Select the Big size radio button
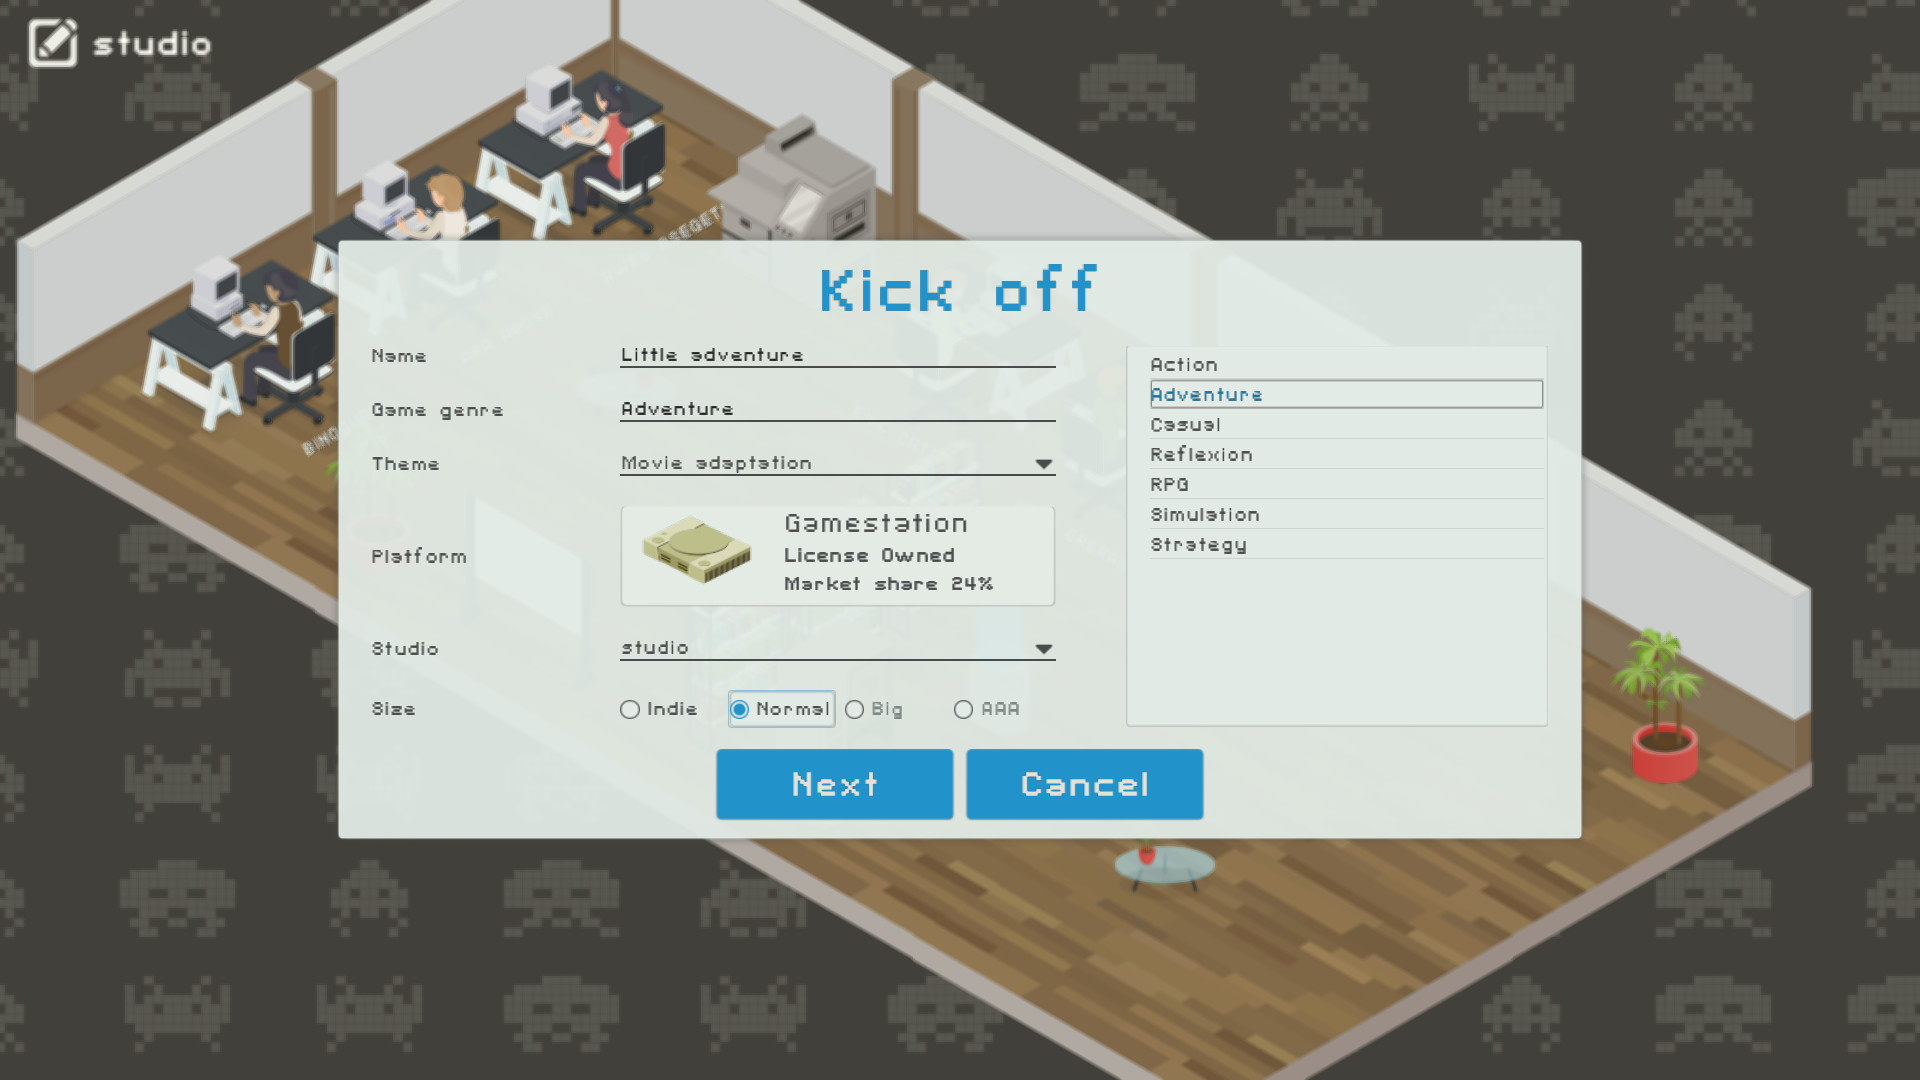1920x1080 pixels. pyautogui.click(x=855, y=709)
